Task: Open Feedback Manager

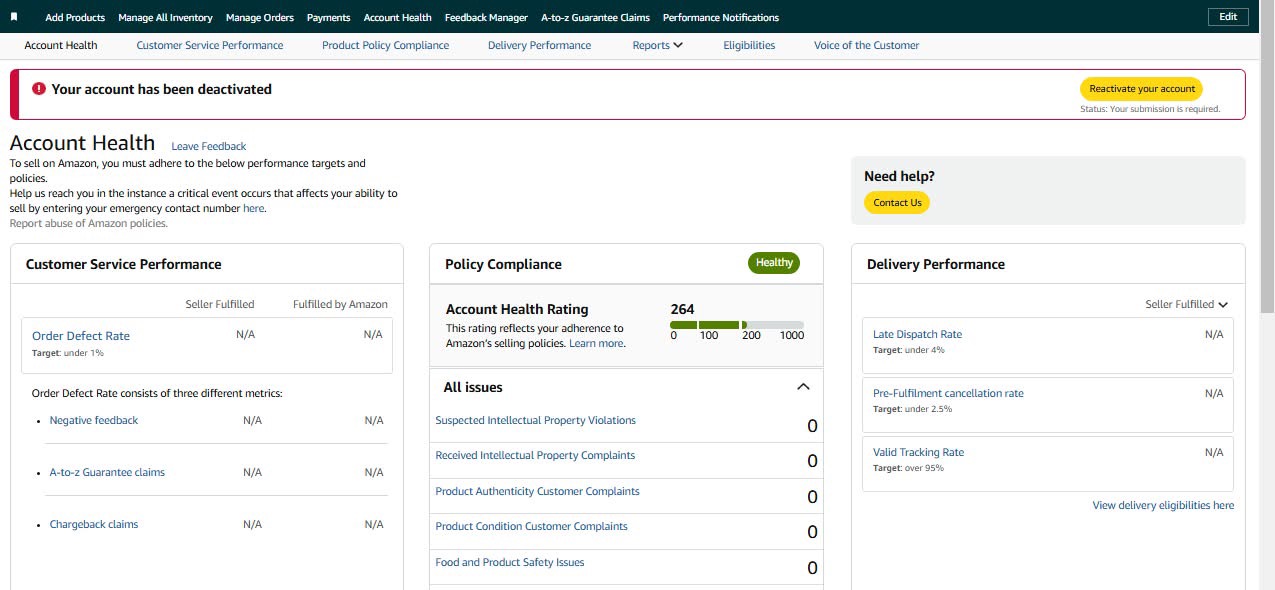Action: 486,17
